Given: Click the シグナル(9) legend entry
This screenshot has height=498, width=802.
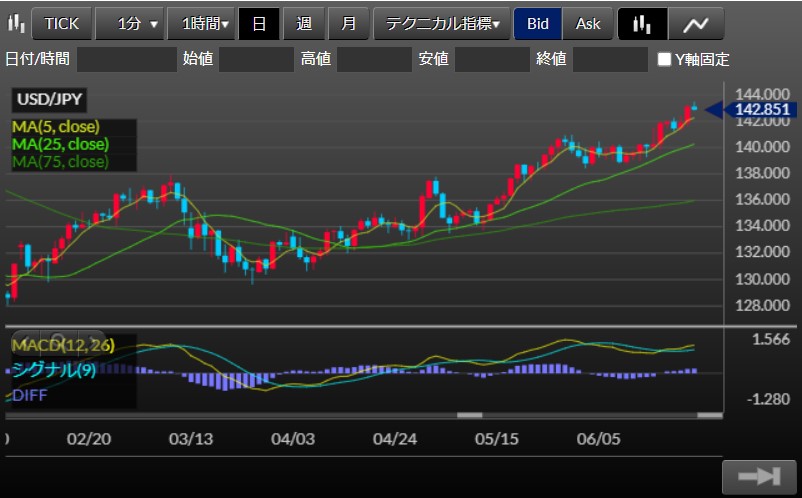Looking at the screenshot, I should coord(54,369).
